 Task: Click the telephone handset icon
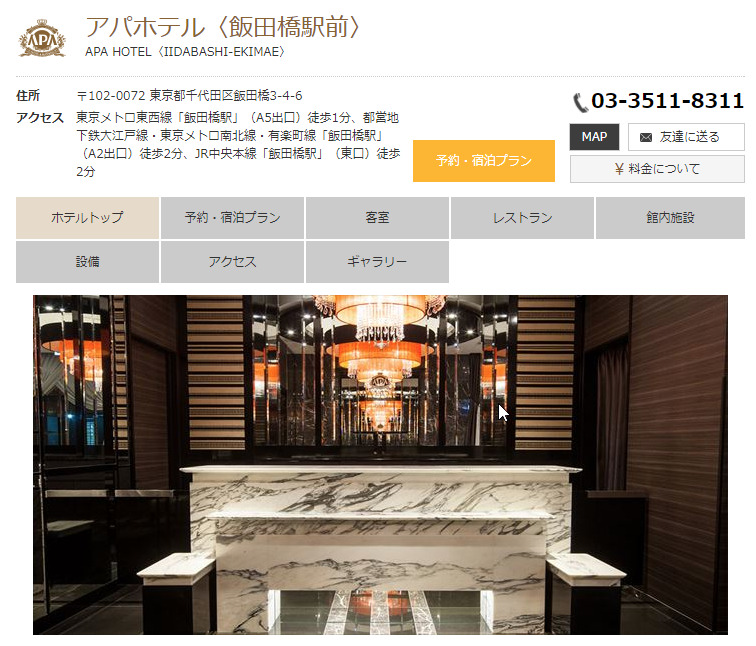coord(580,102)
